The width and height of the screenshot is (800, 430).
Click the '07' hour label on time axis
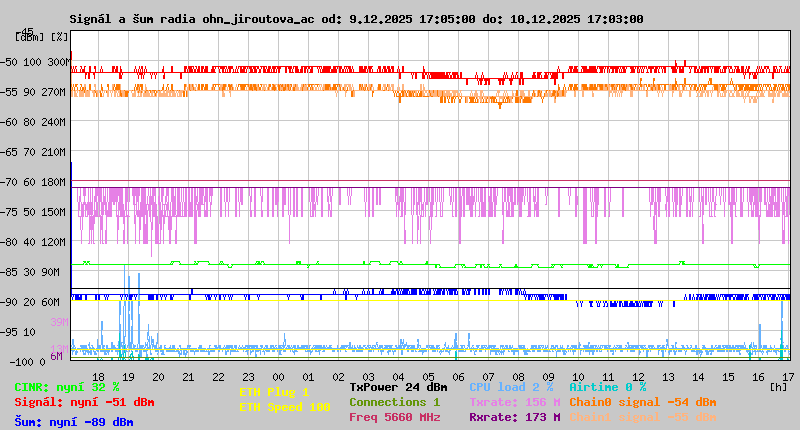[488, 377]
